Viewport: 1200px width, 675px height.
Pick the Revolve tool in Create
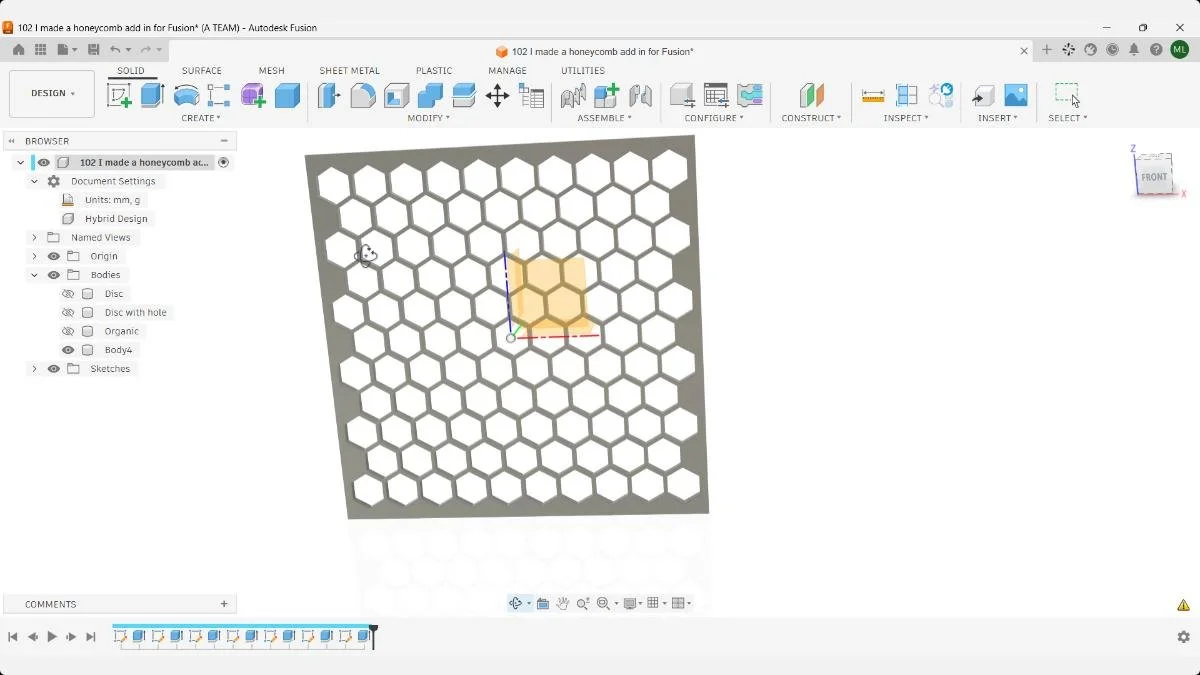click(x=186, y=95)
